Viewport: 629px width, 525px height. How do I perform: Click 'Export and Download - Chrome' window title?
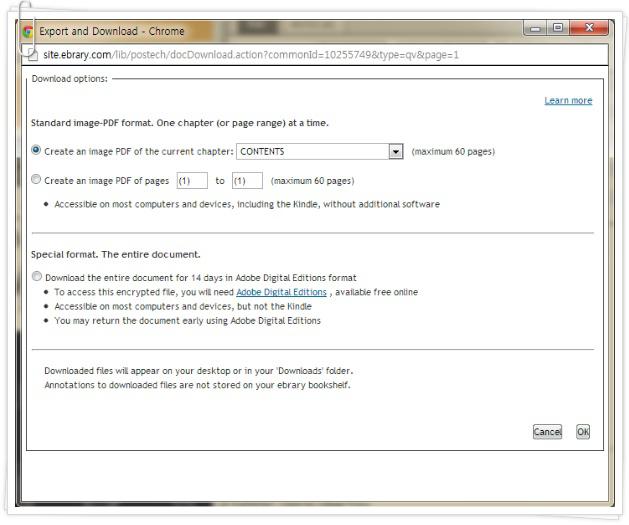click(112, 31)
